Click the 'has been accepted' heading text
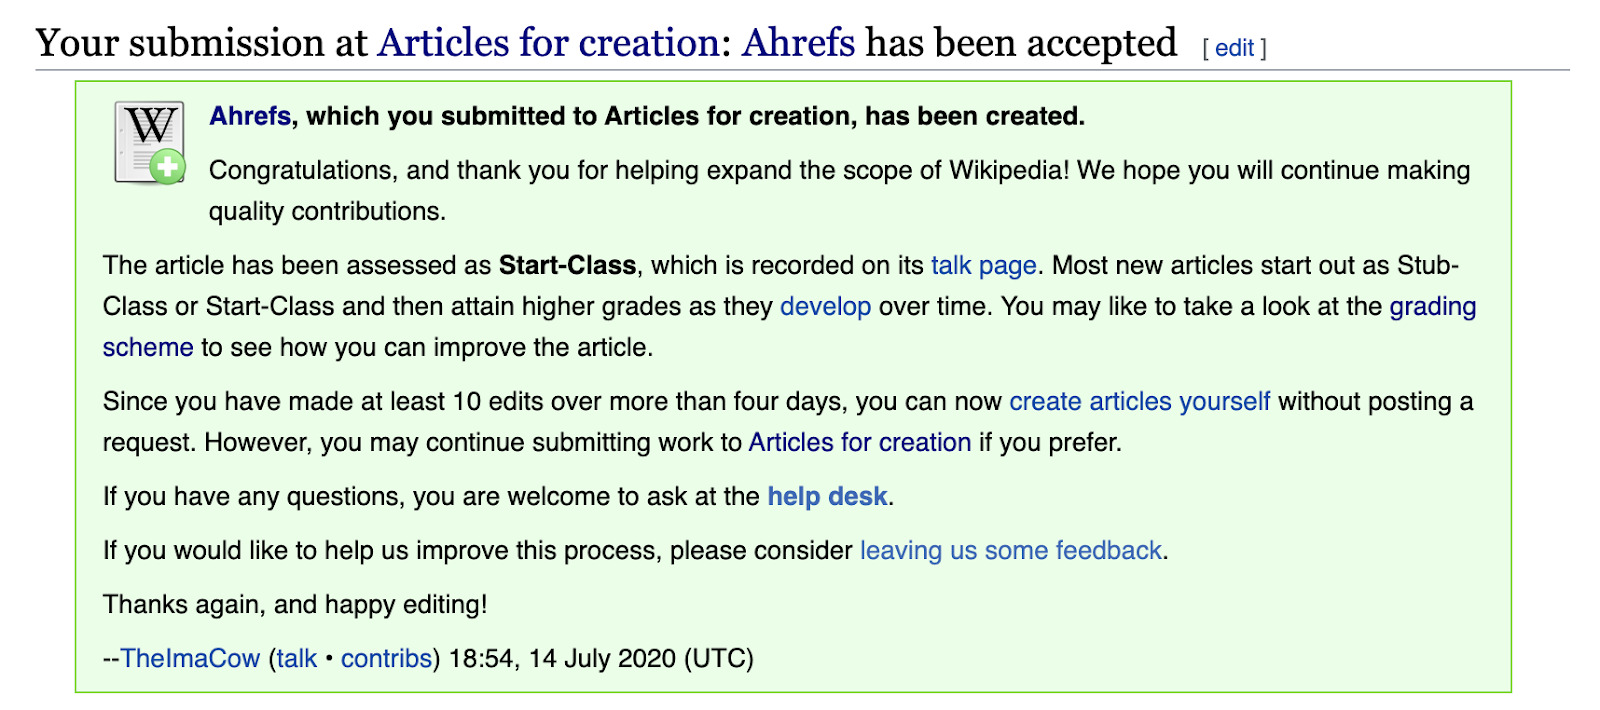1600x710 pixels. coord(1020,43)
